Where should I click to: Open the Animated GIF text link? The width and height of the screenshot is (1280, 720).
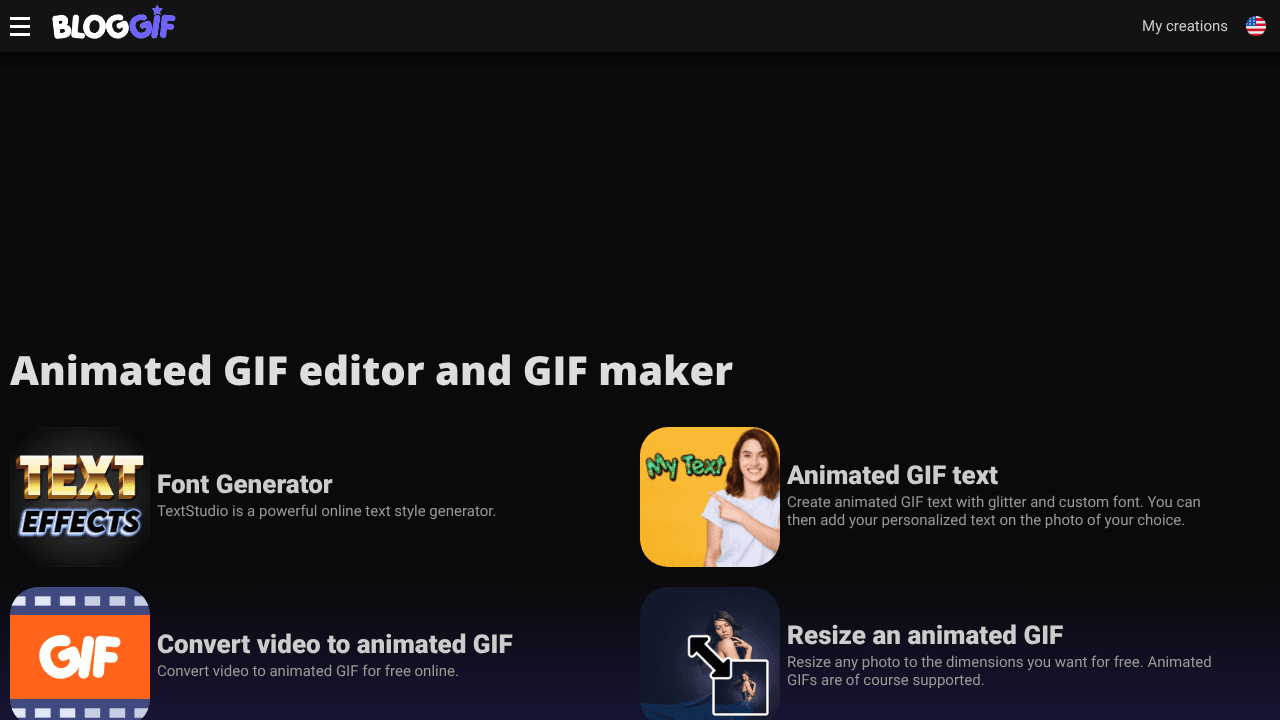tap(892, 475)
